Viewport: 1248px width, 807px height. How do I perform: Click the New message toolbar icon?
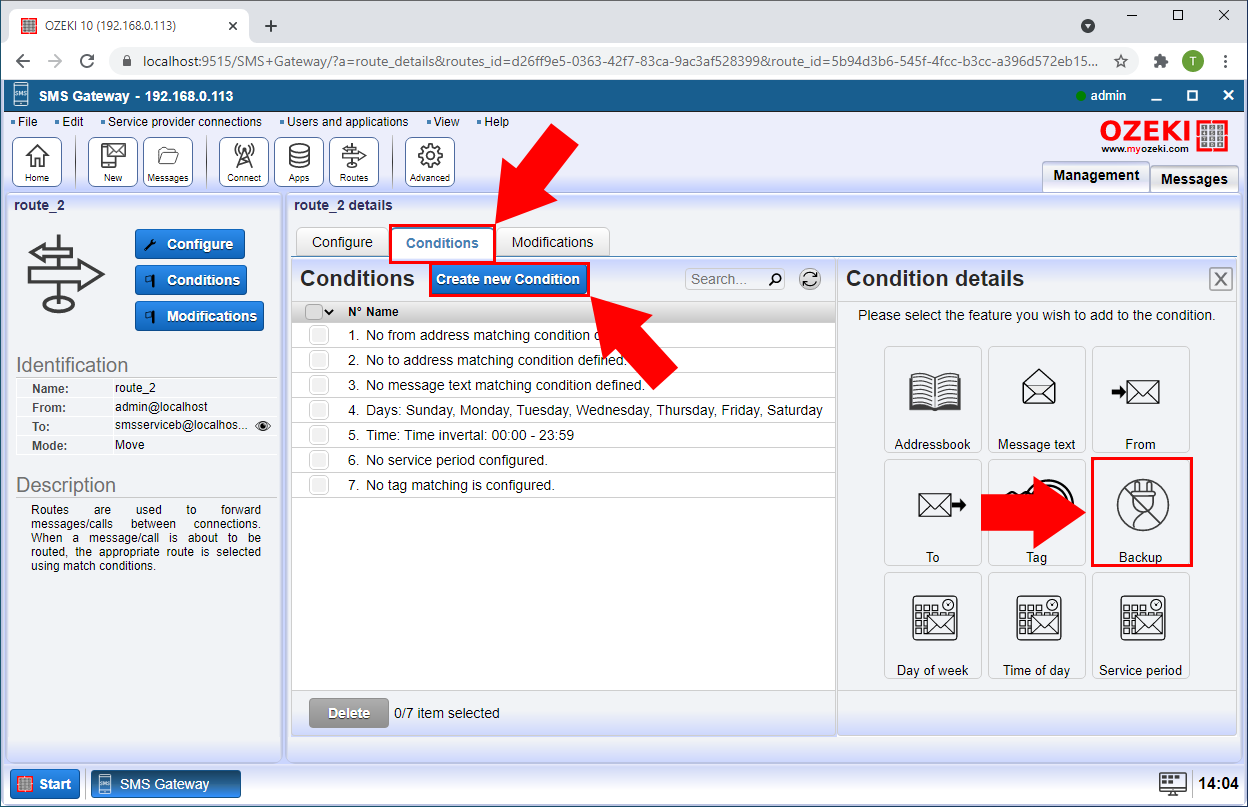pos(113,162)
